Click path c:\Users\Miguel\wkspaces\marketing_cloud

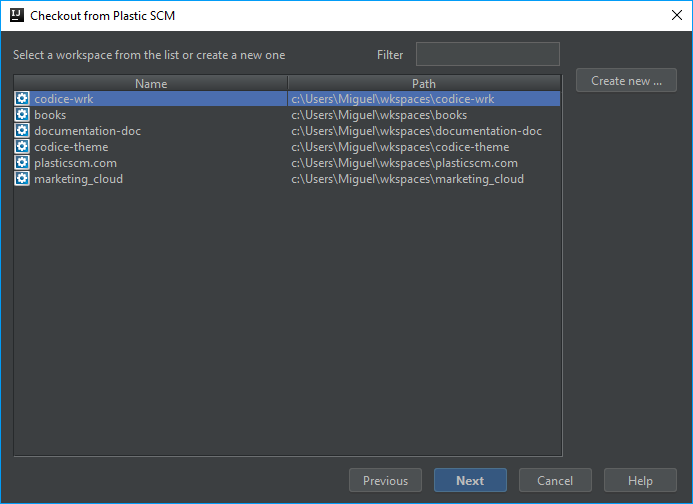[407, 179]
